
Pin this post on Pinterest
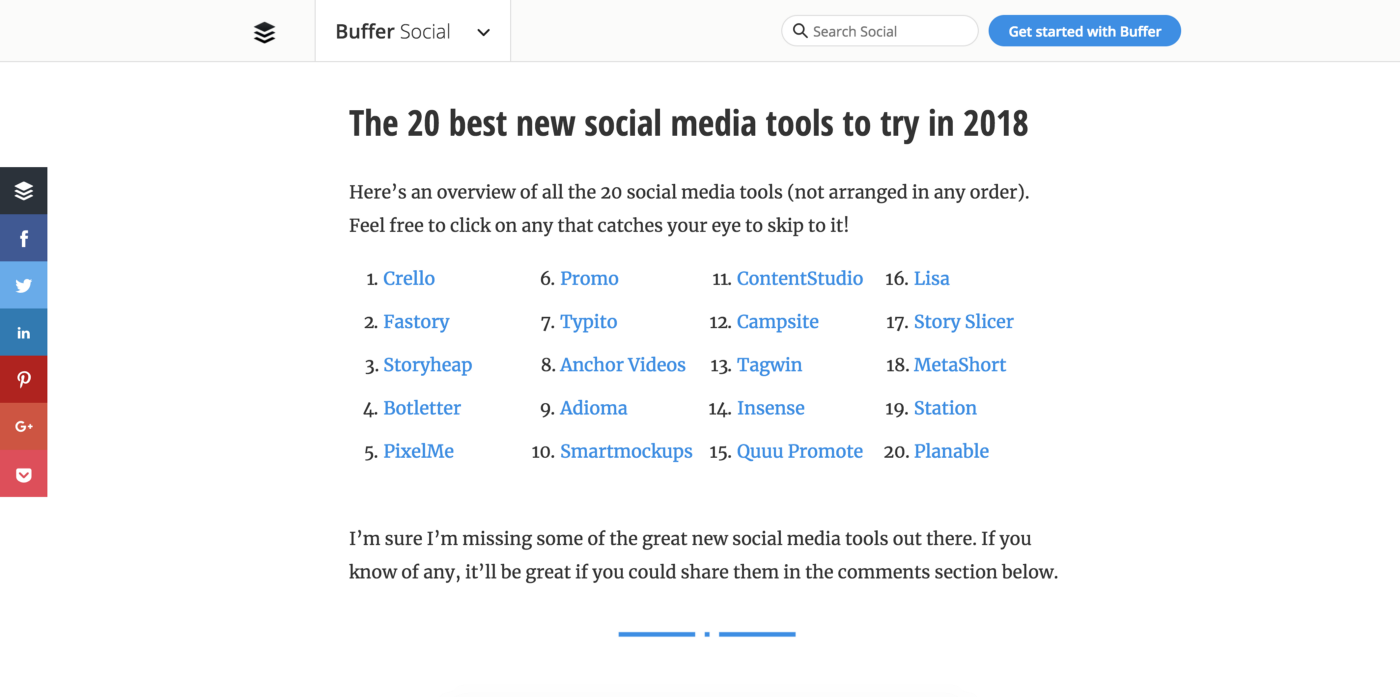tap(24, 379)
